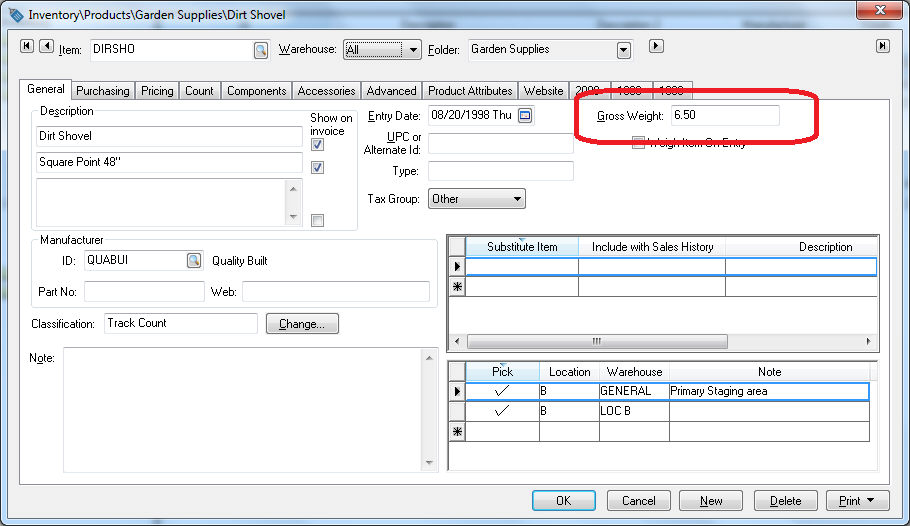
Task: Click the Manufacturer ID field QUABUI
Action: [x=135, y=260]
